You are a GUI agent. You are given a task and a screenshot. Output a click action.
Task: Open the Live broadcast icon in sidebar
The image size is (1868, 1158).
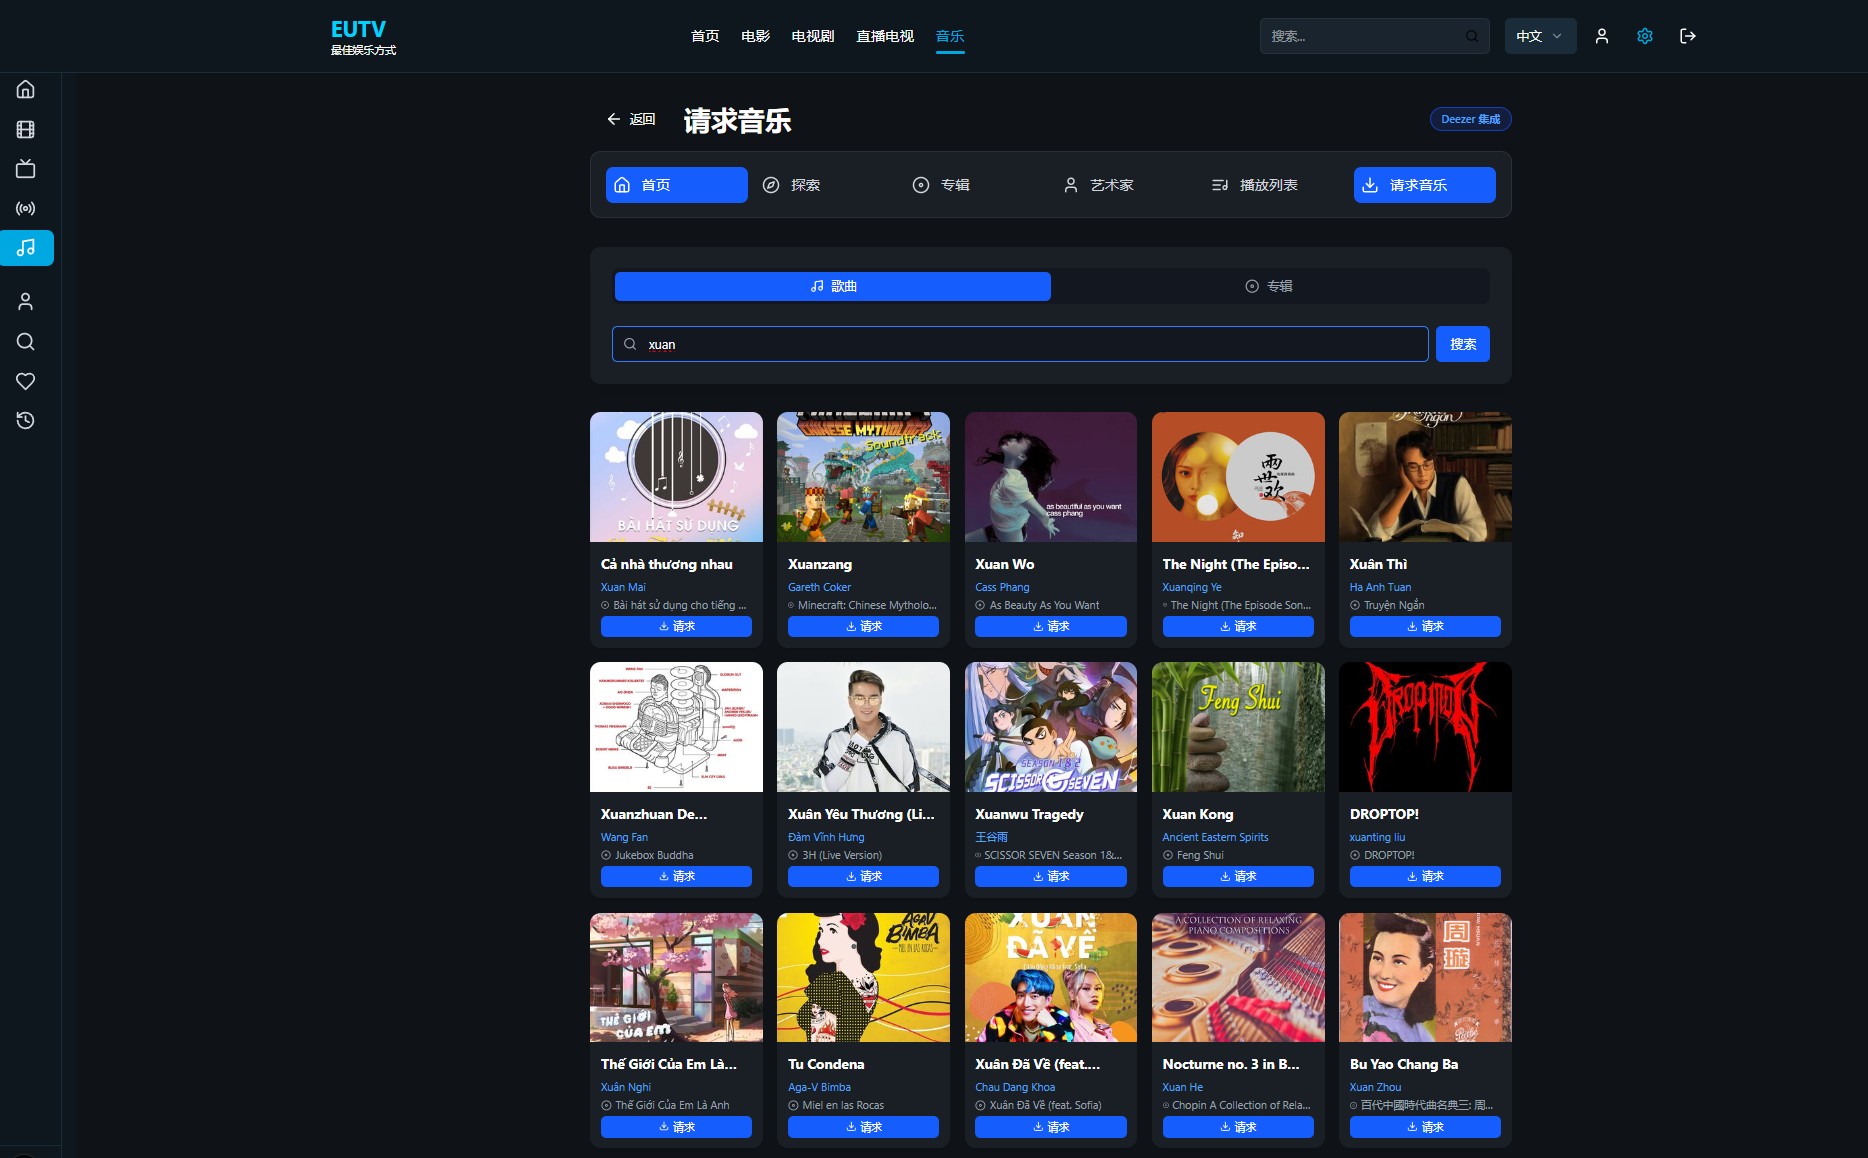pos(26,209)
